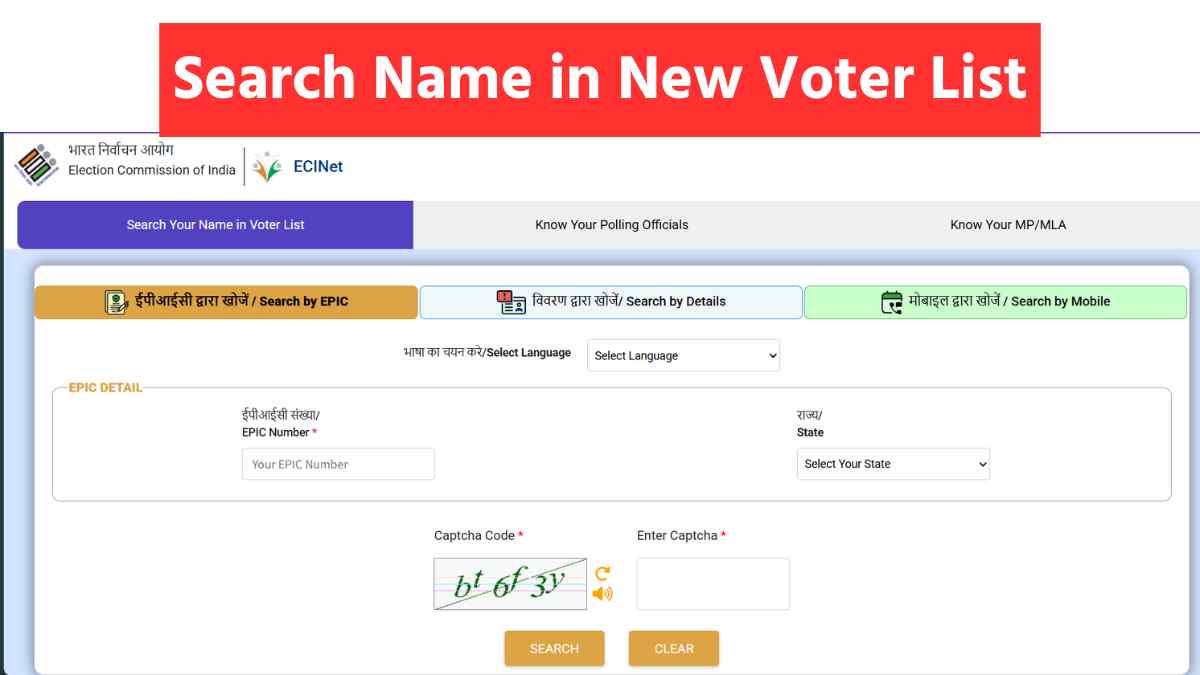Click the EPIC card icon on Search by EPIC tab
This screenshot has height=675, width=1200.
pyautogui.click(x=113, y=300)
